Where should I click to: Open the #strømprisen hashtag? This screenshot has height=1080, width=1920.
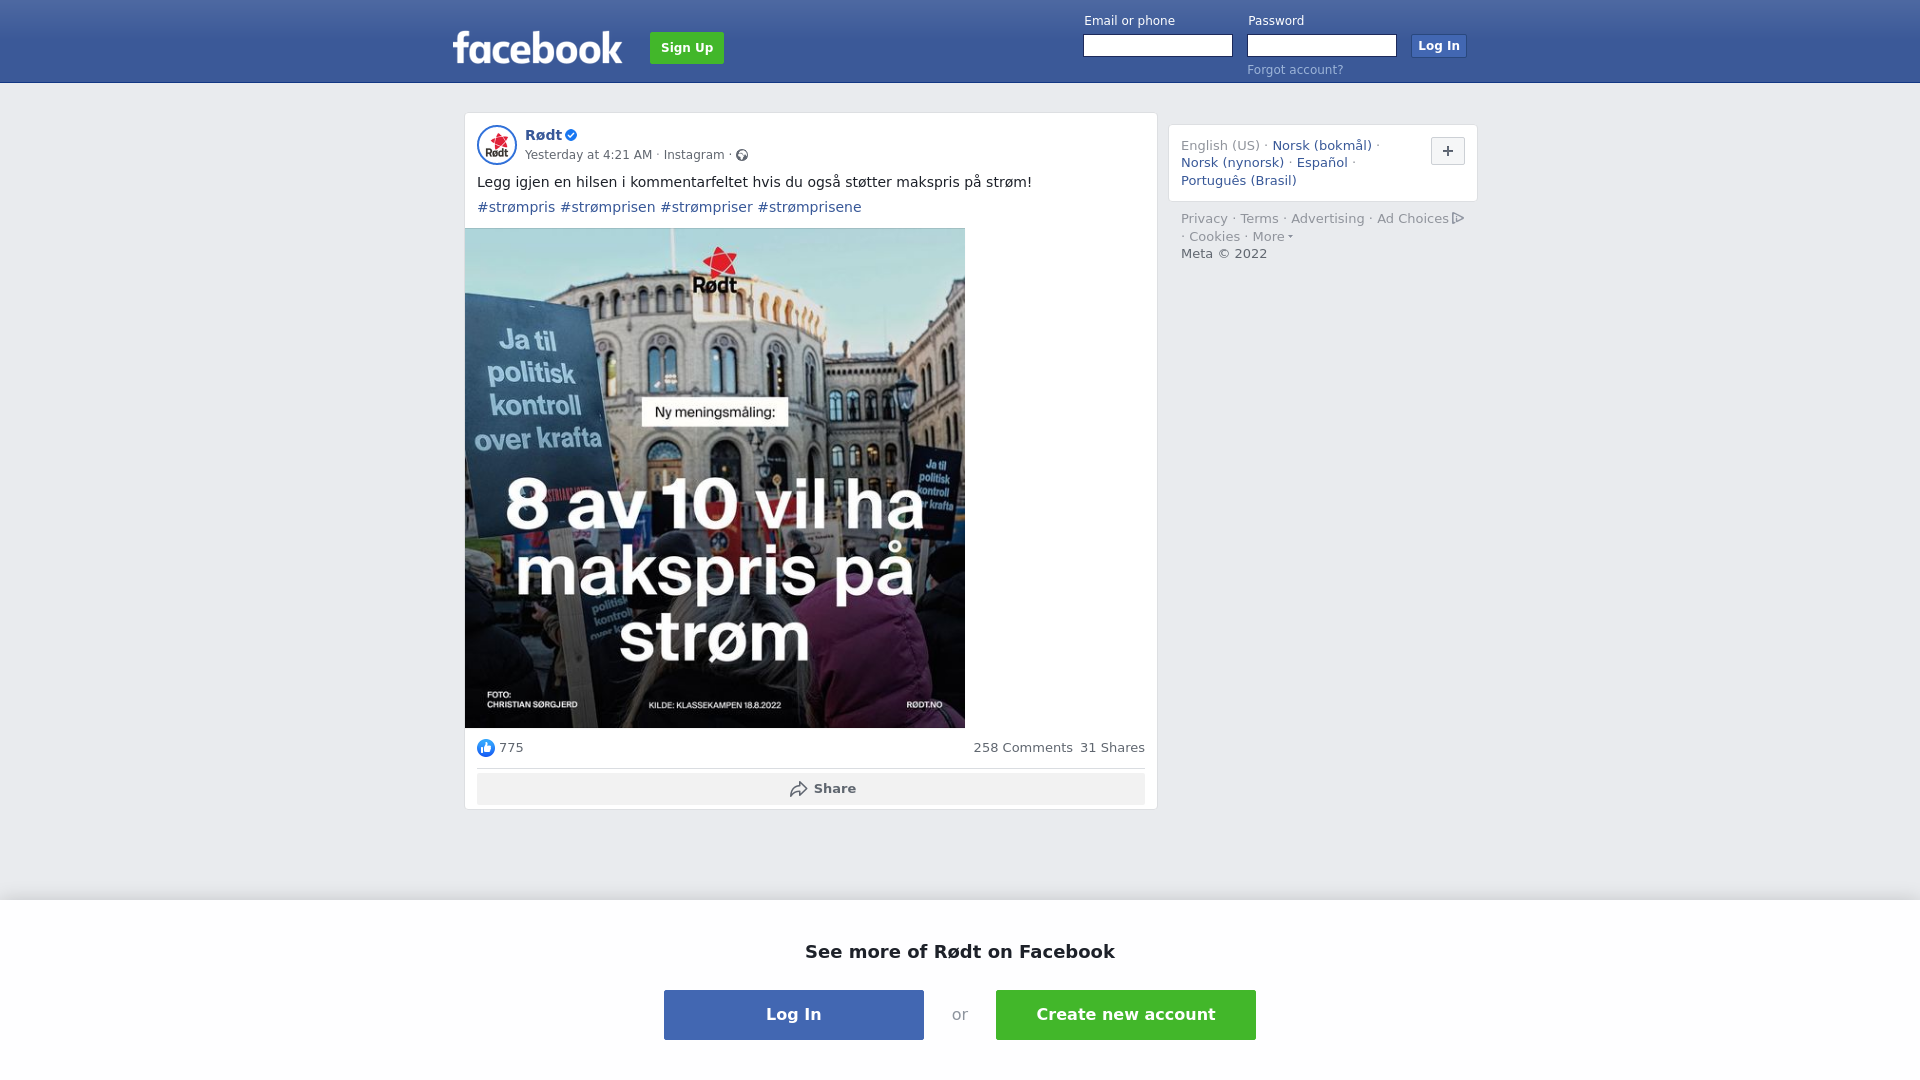coord(608,207)
